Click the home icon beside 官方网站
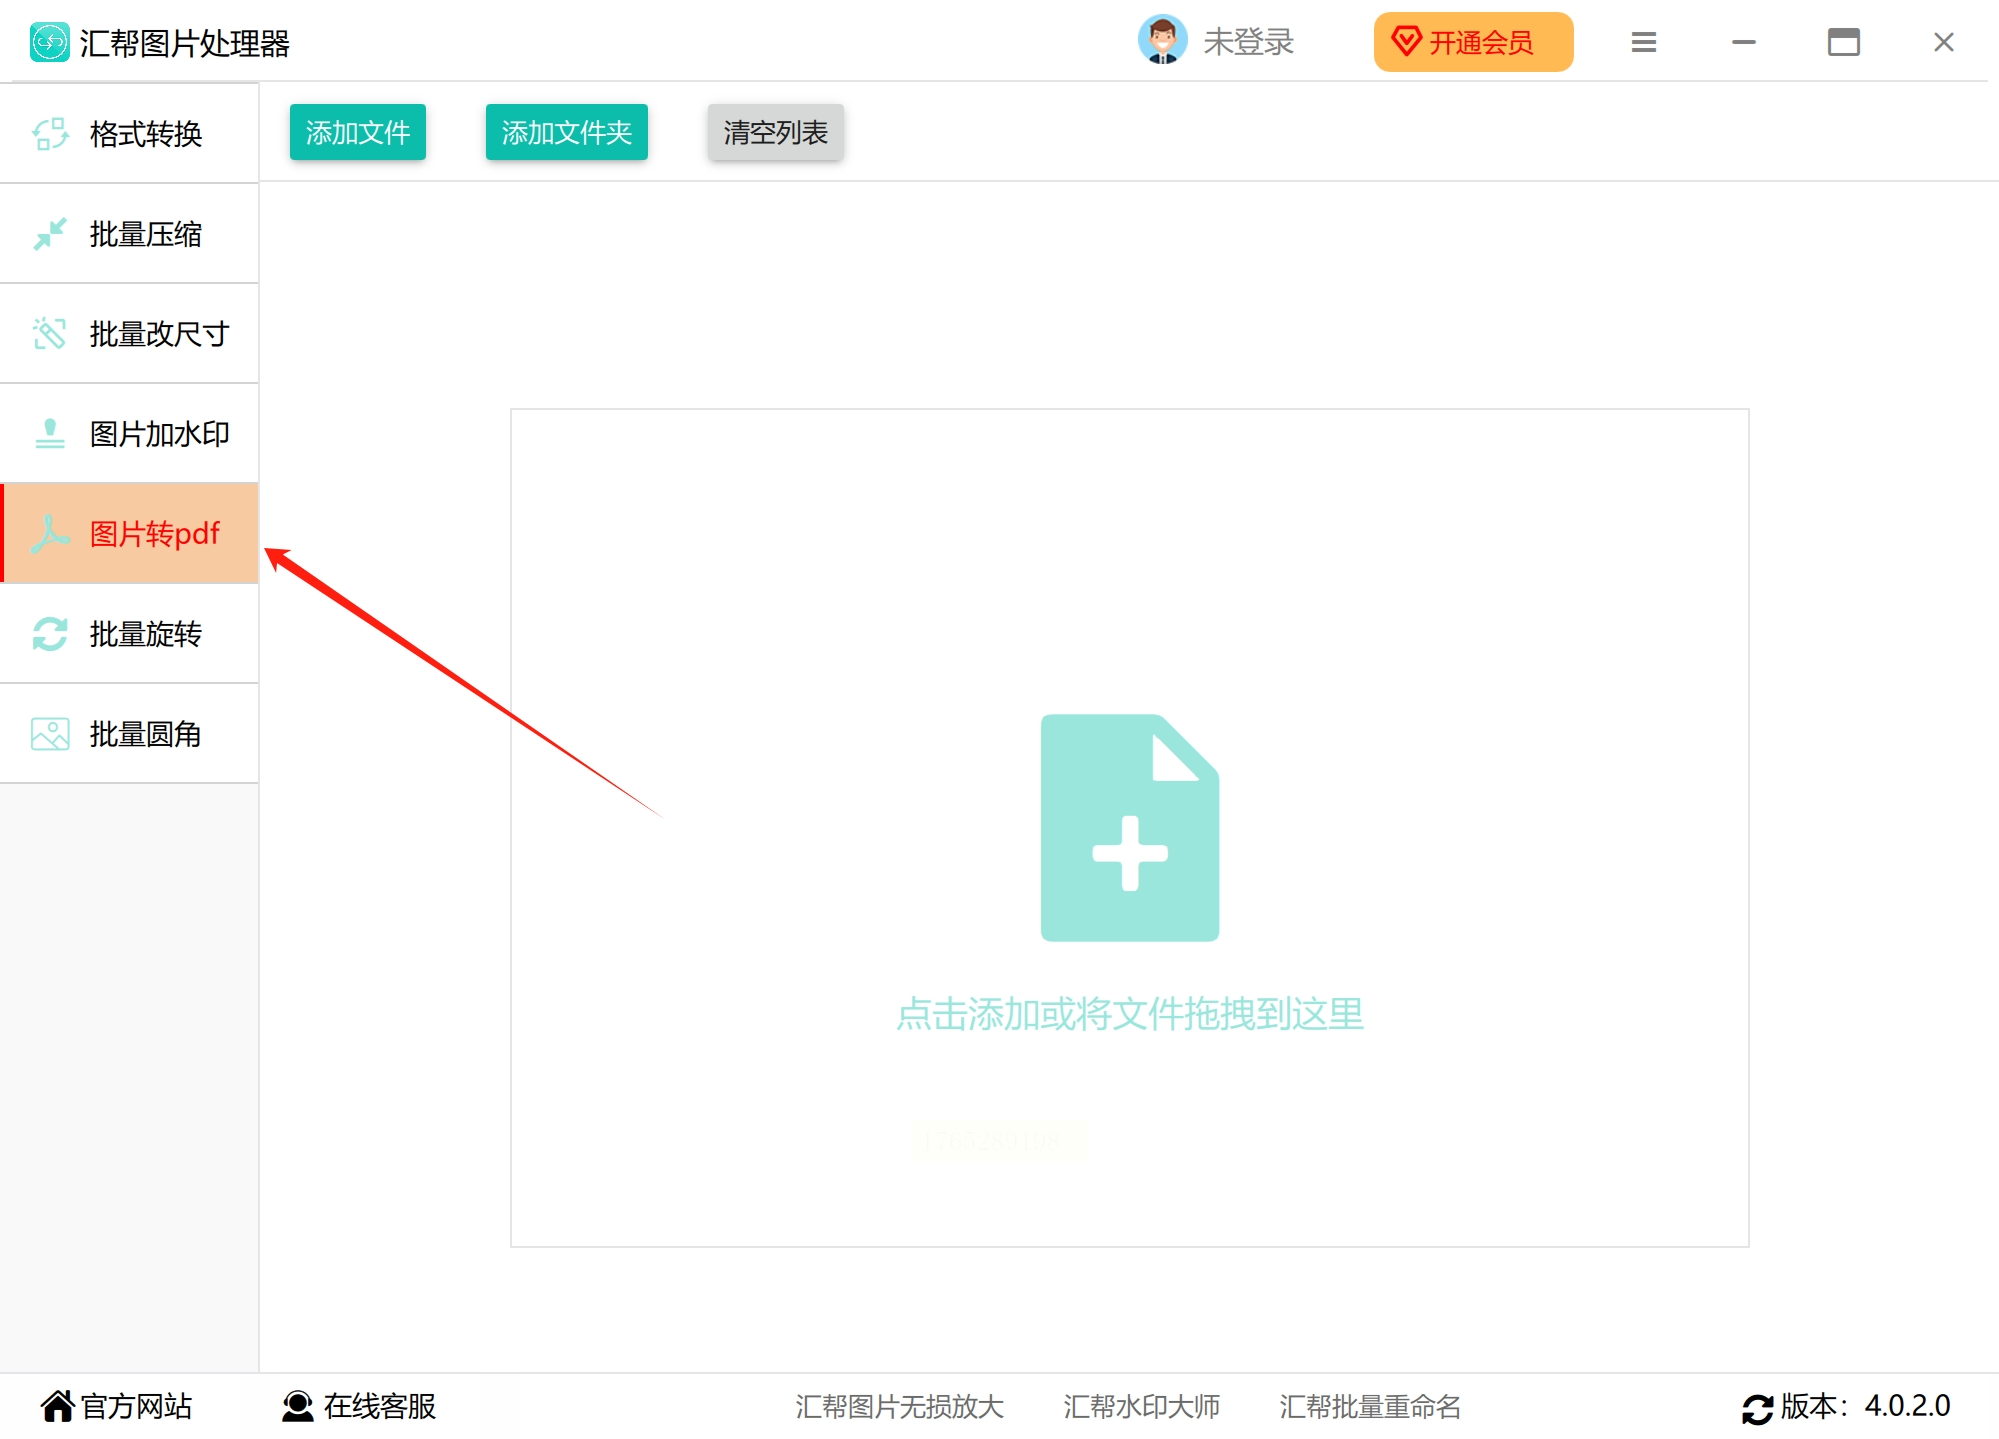 (57, 1406)
